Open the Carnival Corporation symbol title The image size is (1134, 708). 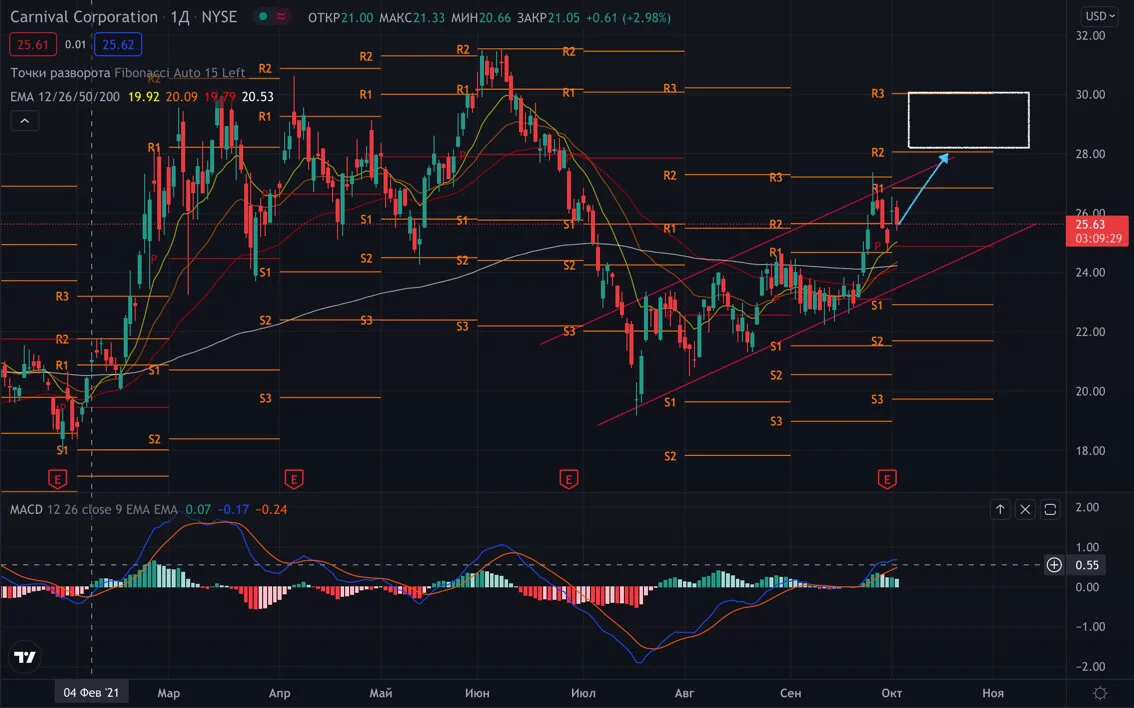click(84, 17)
